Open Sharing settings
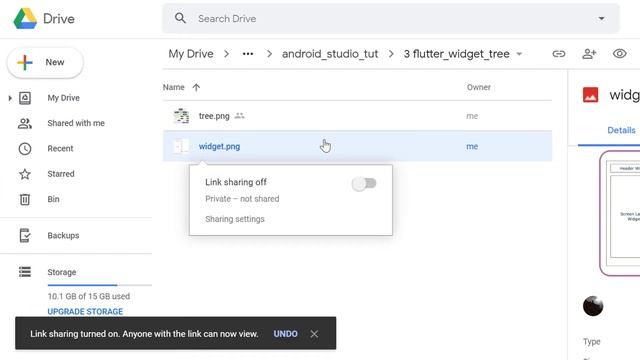The height and width of the screenshot is (360, 640). 235,219
